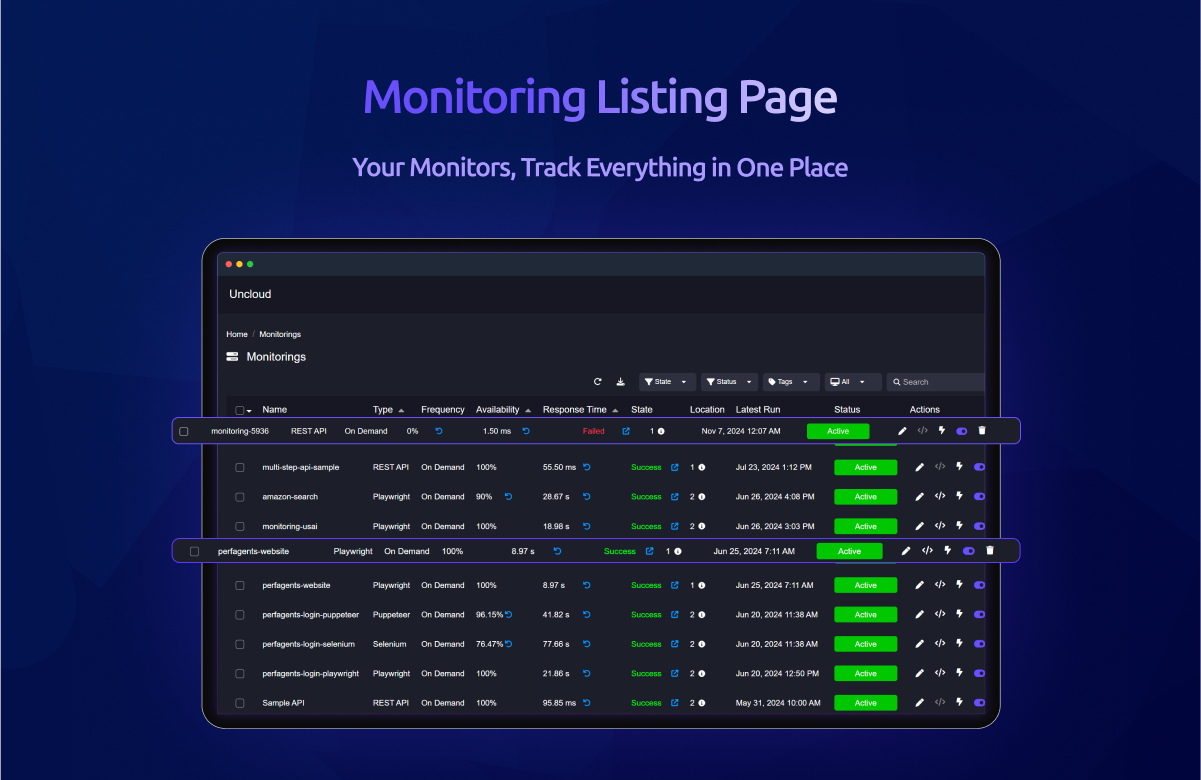Viewport: 1201px width, 780px height.
Task: Show location info for Sample API
Action: pyautogui.click(x=701, y=703)
